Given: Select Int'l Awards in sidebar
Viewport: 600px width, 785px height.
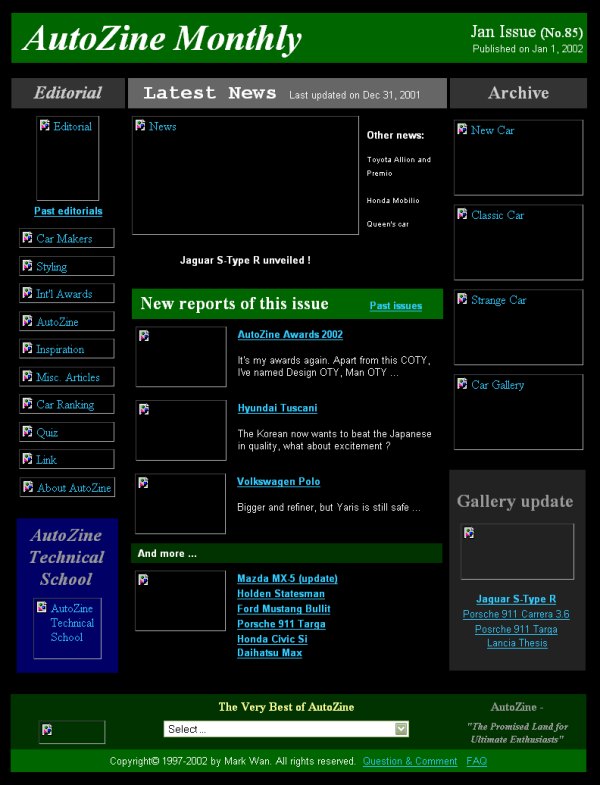Looking at the screenshot, I should pyautogui.click(x=67, y=293).
